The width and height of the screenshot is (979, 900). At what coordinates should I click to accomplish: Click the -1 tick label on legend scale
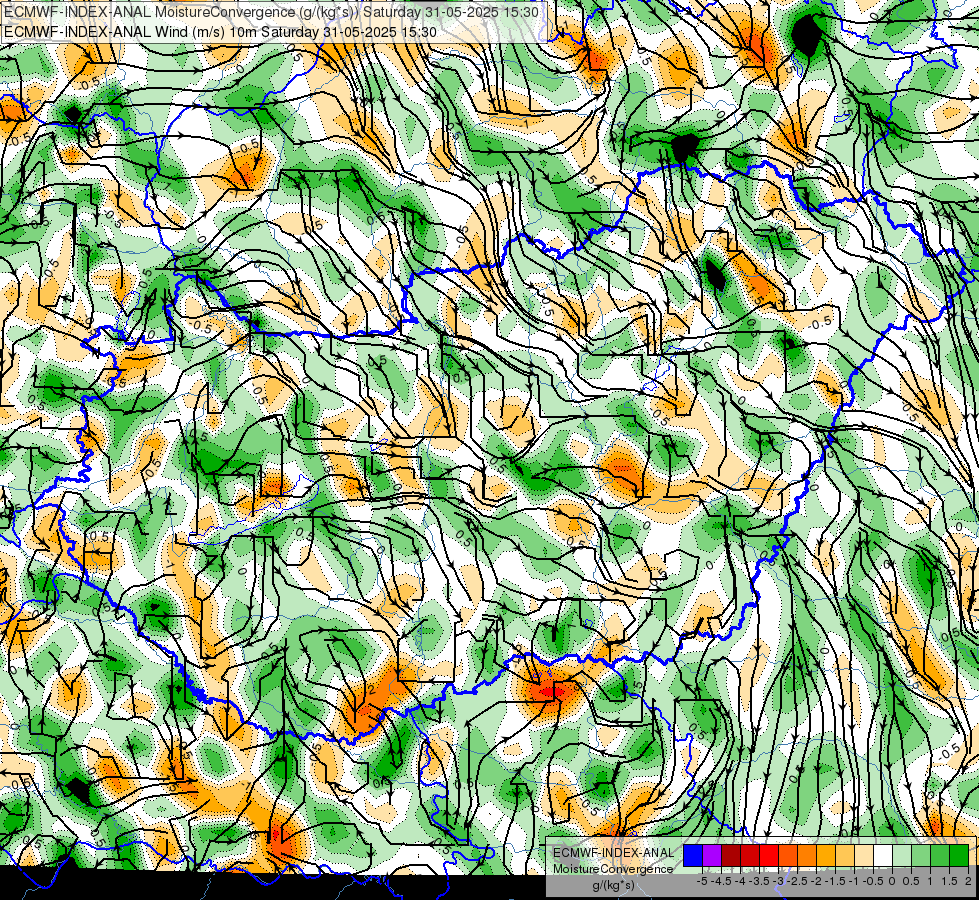click(854, 881)
